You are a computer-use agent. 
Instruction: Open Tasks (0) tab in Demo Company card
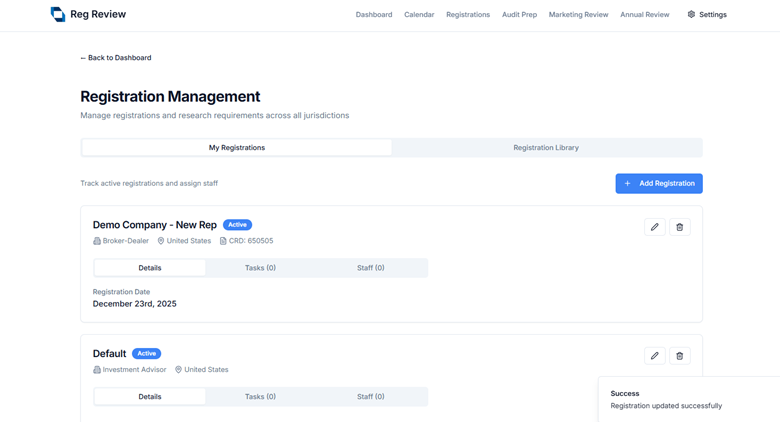click(x=260, y=268)
